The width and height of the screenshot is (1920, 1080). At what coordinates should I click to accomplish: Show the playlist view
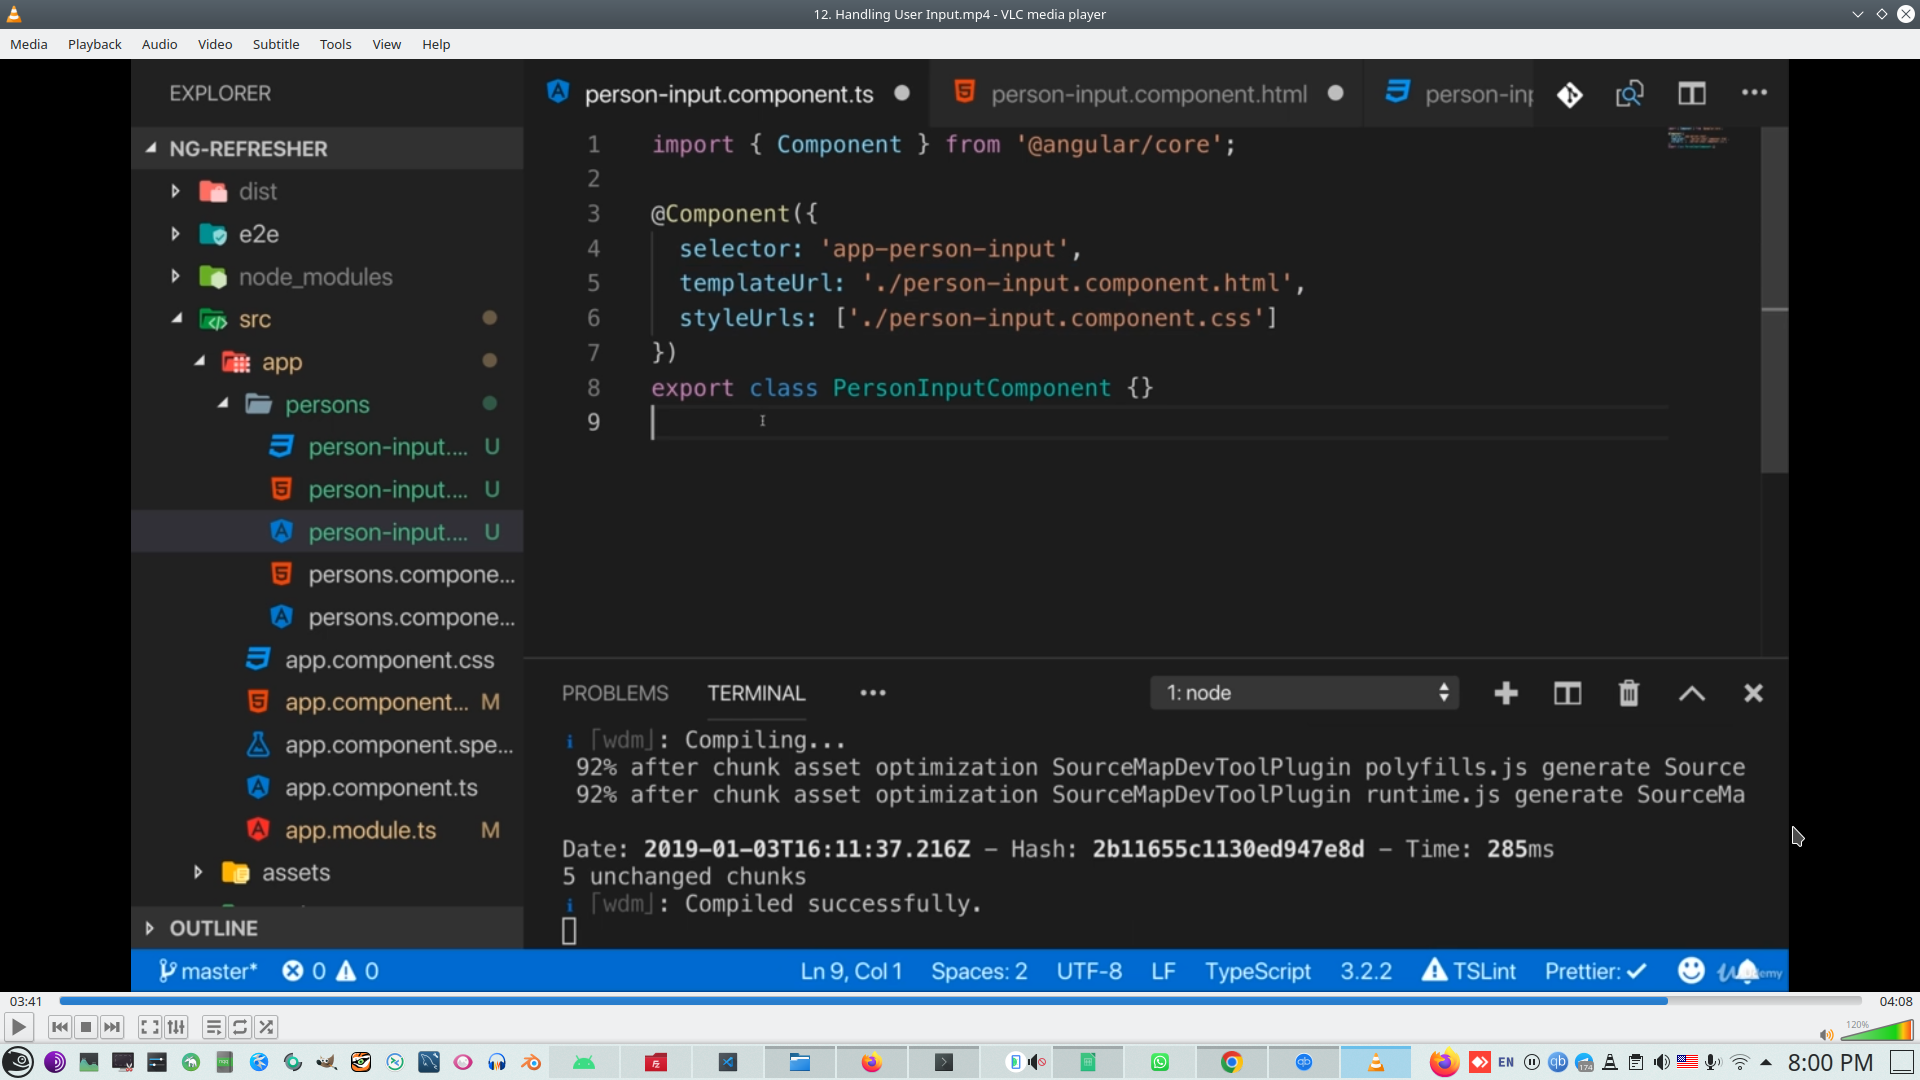213,1027
